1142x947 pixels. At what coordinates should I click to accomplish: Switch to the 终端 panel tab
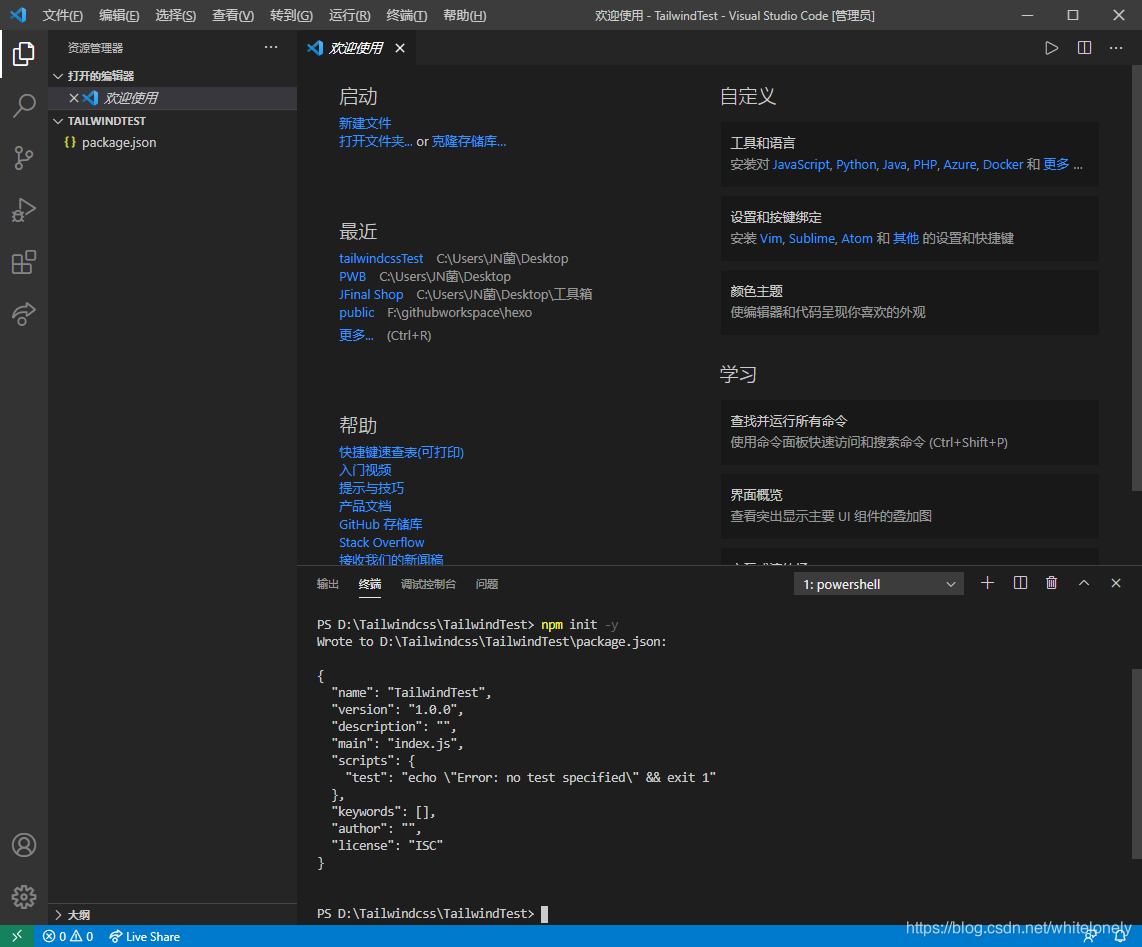(370, 584)
